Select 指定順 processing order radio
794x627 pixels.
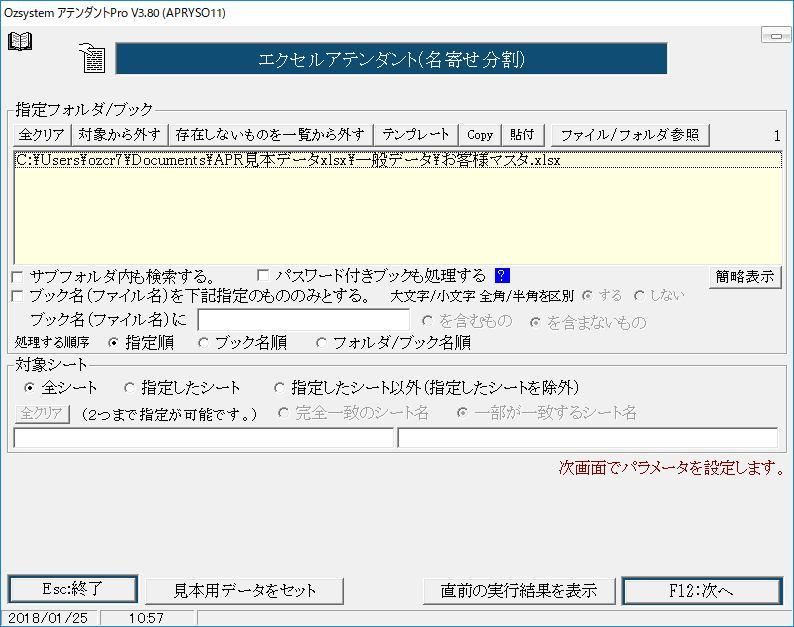coord(113,343)
